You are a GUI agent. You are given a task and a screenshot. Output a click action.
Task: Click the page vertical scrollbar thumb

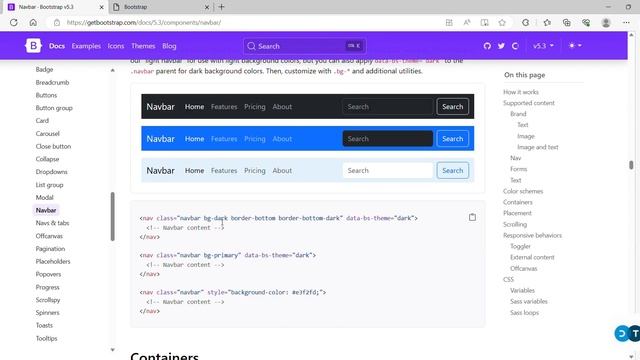click(x=631, y=165)
